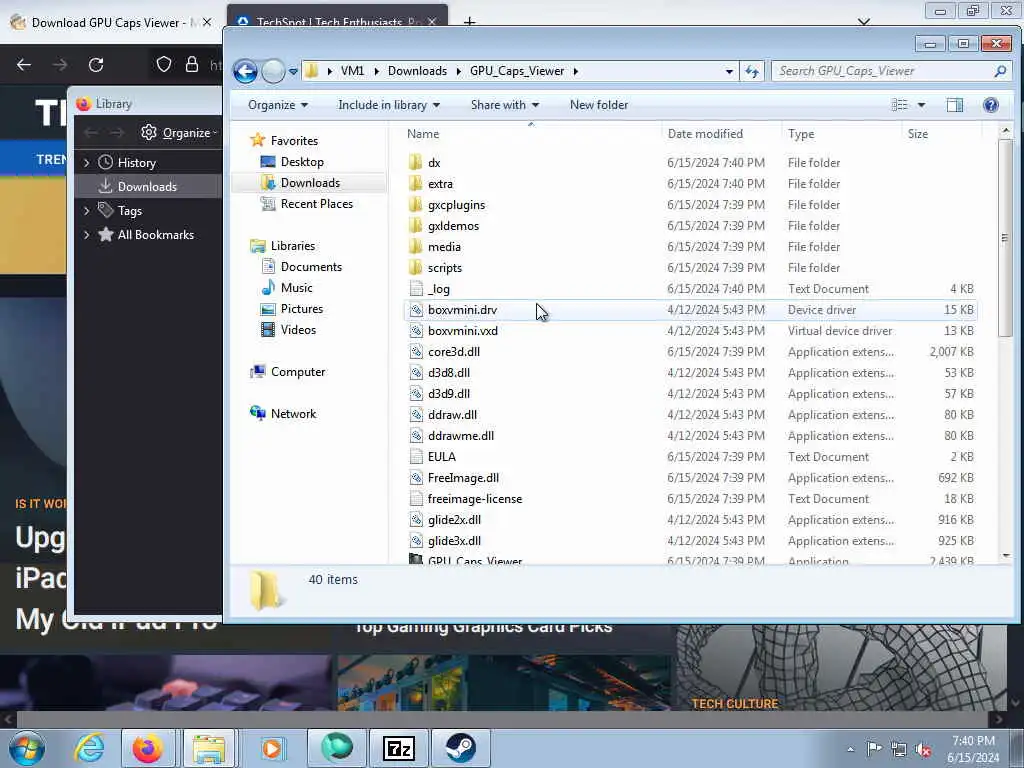Reload the page in Firefox
This screenshot has height=768, width=1024.
(96, 65)
